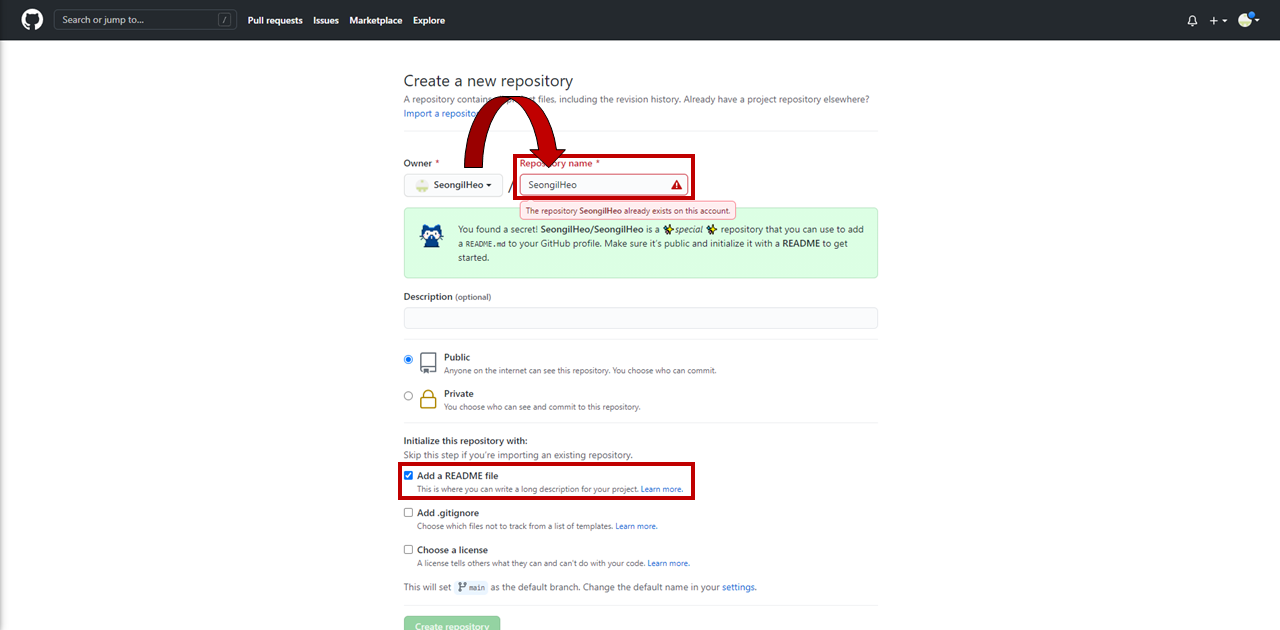The height and width of the screenshot is (630, 1280).
Task: Select the Private visibility option
Action: (408, 396)
